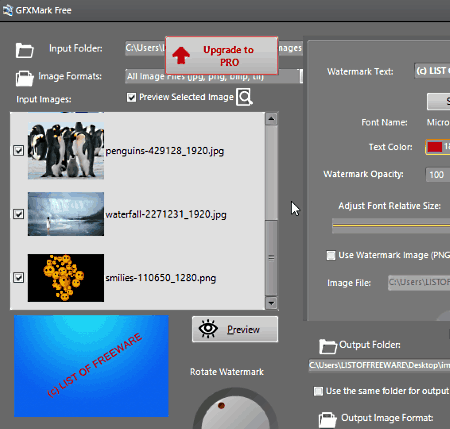
Task: Click the button below Watermark Text field
Action: (x=439, y=101)
